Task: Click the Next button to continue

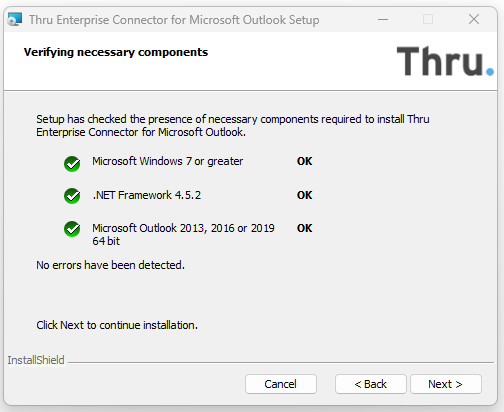Action: pos(446,384)
